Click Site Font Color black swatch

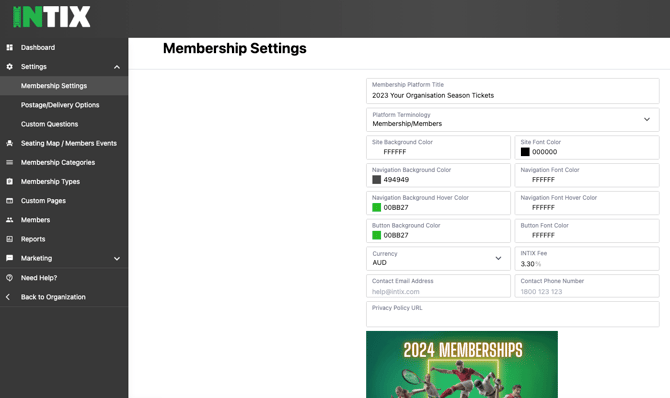pos(525,152)
